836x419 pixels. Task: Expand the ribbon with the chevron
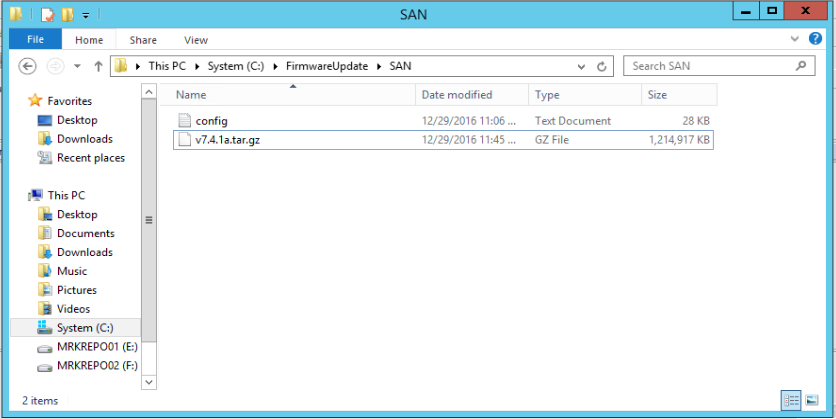794,39
